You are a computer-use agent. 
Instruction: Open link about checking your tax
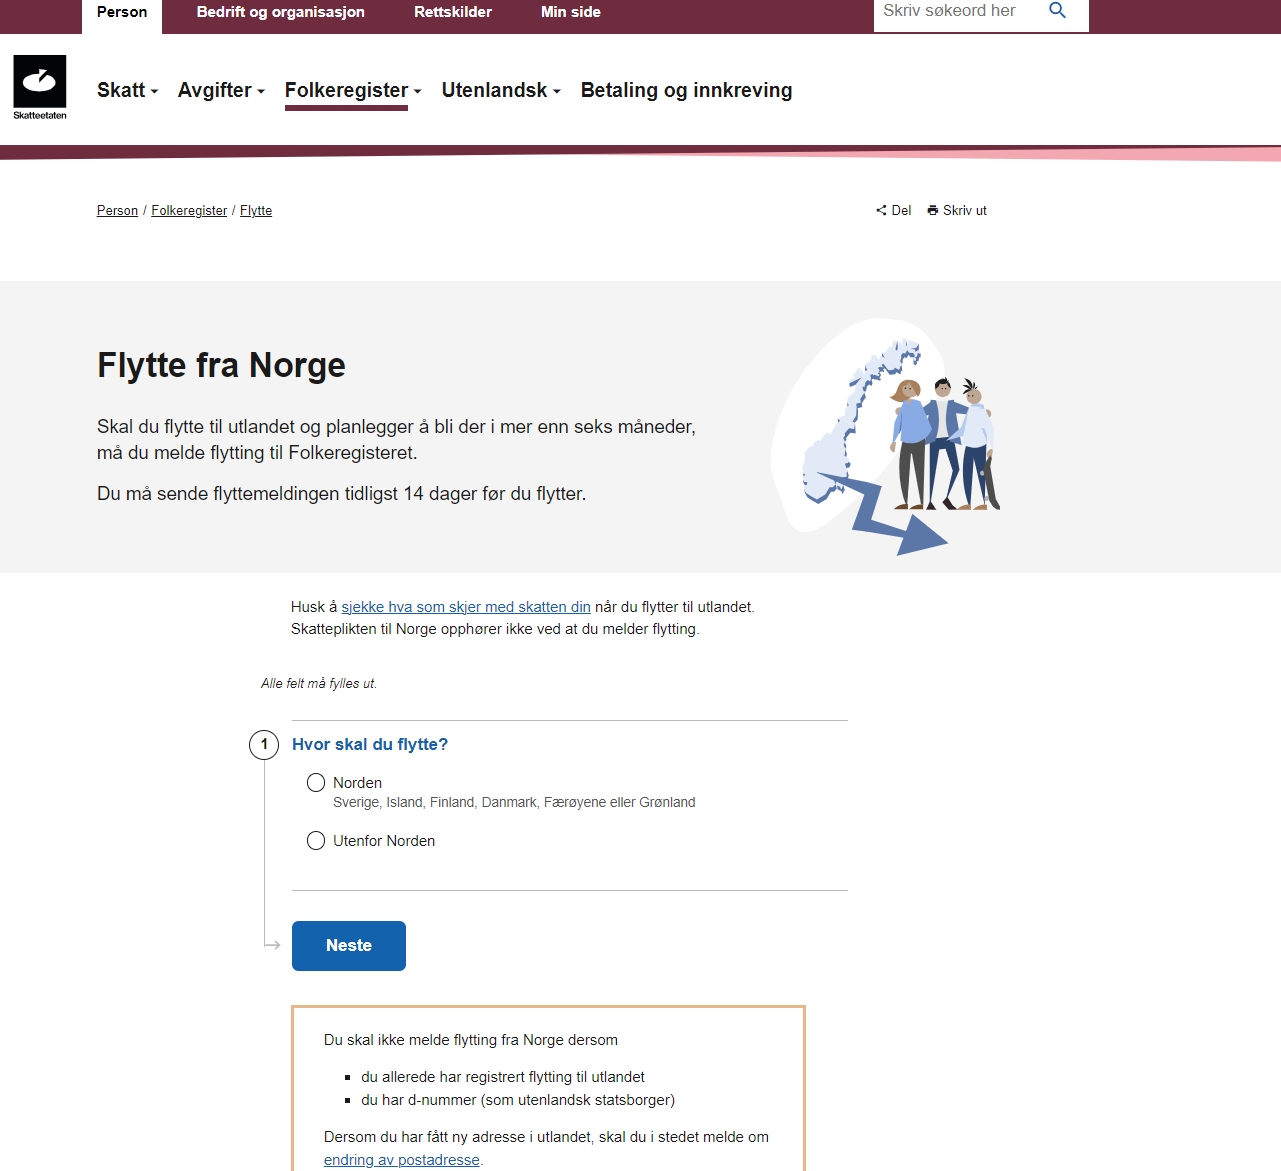tap(465, 607)
